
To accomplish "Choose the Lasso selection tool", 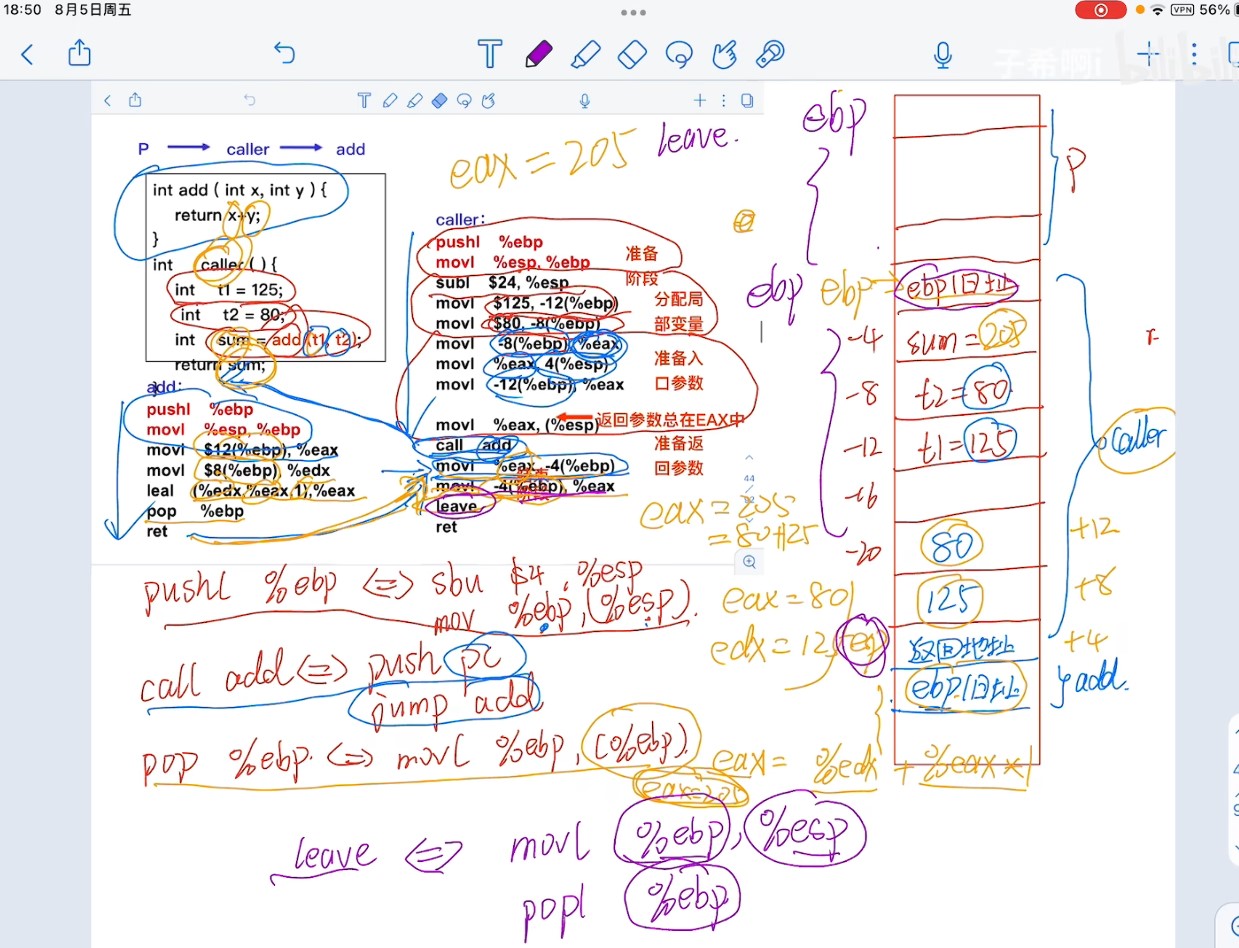I will (679, 54).
